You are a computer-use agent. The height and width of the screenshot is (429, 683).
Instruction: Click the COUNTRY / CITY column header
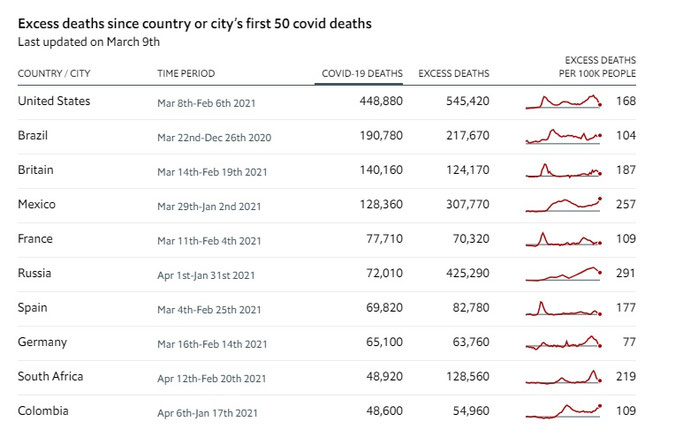click(x=56, y=74)
